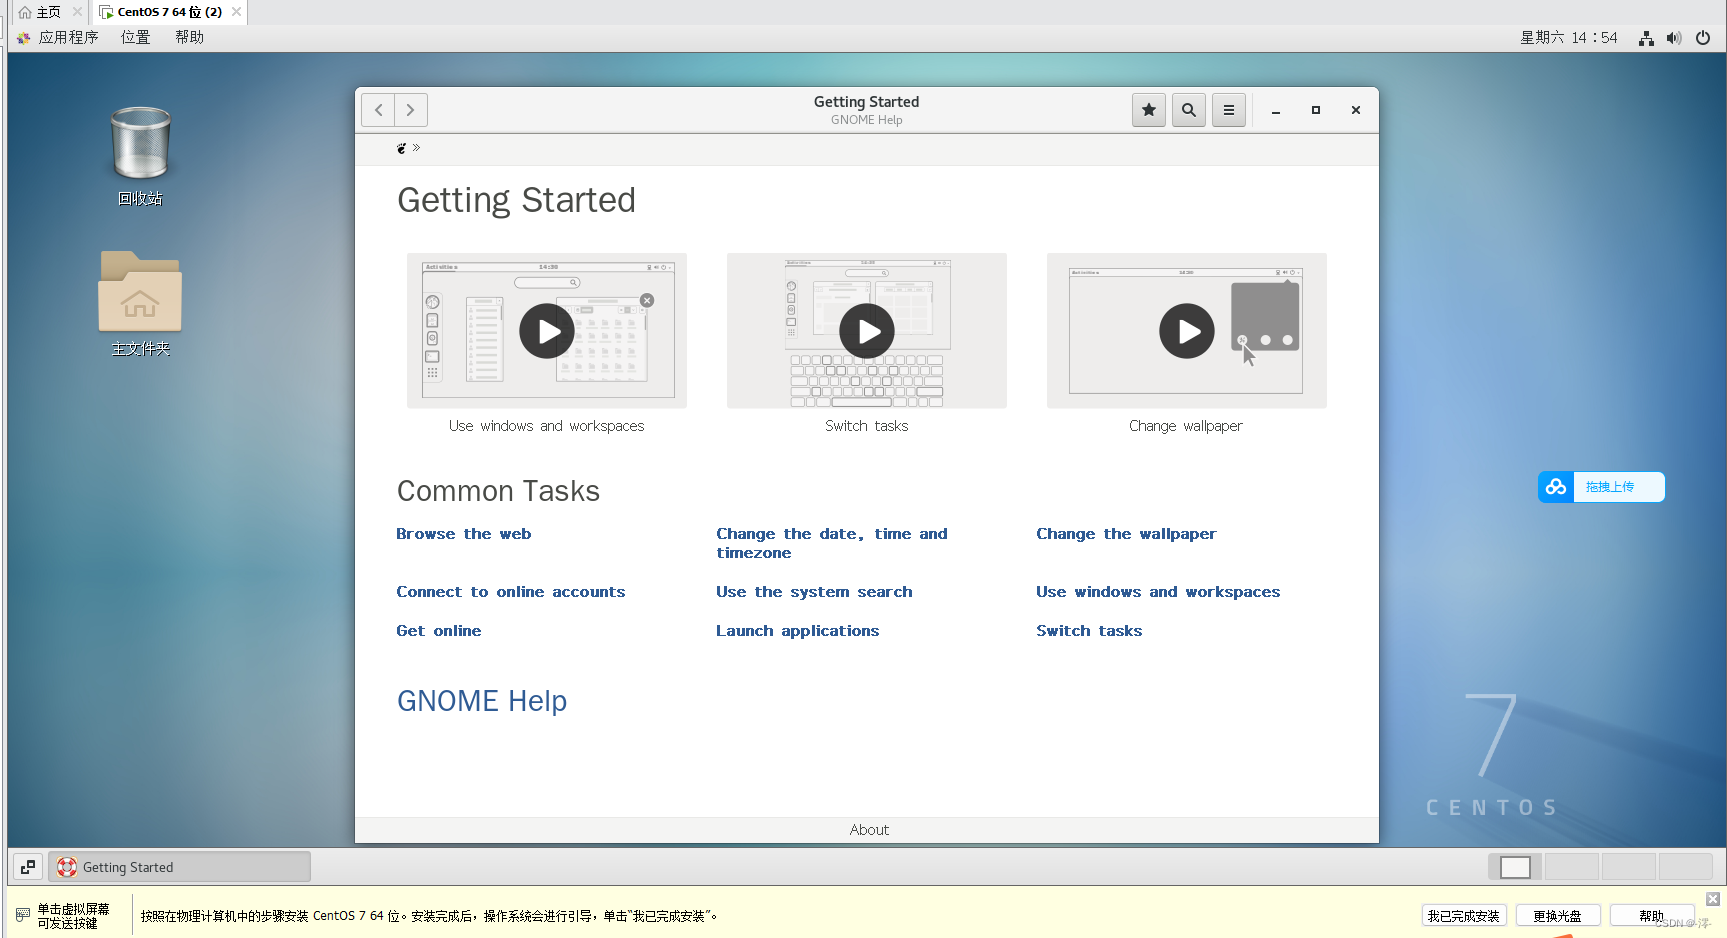Open Change the date, time and timezone
The width and height of the screenshot is (1727, 938).
832,543
